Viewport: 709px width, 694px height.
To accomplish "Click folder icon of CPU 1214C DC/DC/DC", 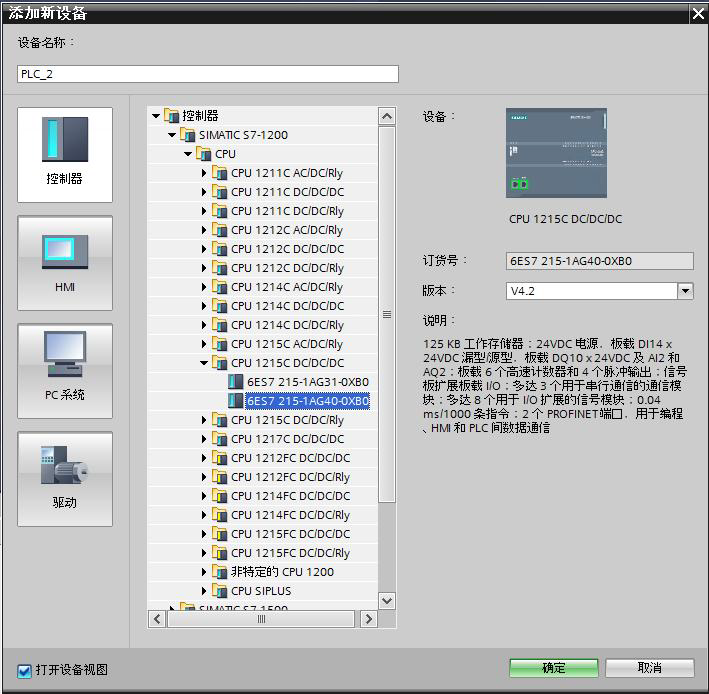I will pos(220,306).
